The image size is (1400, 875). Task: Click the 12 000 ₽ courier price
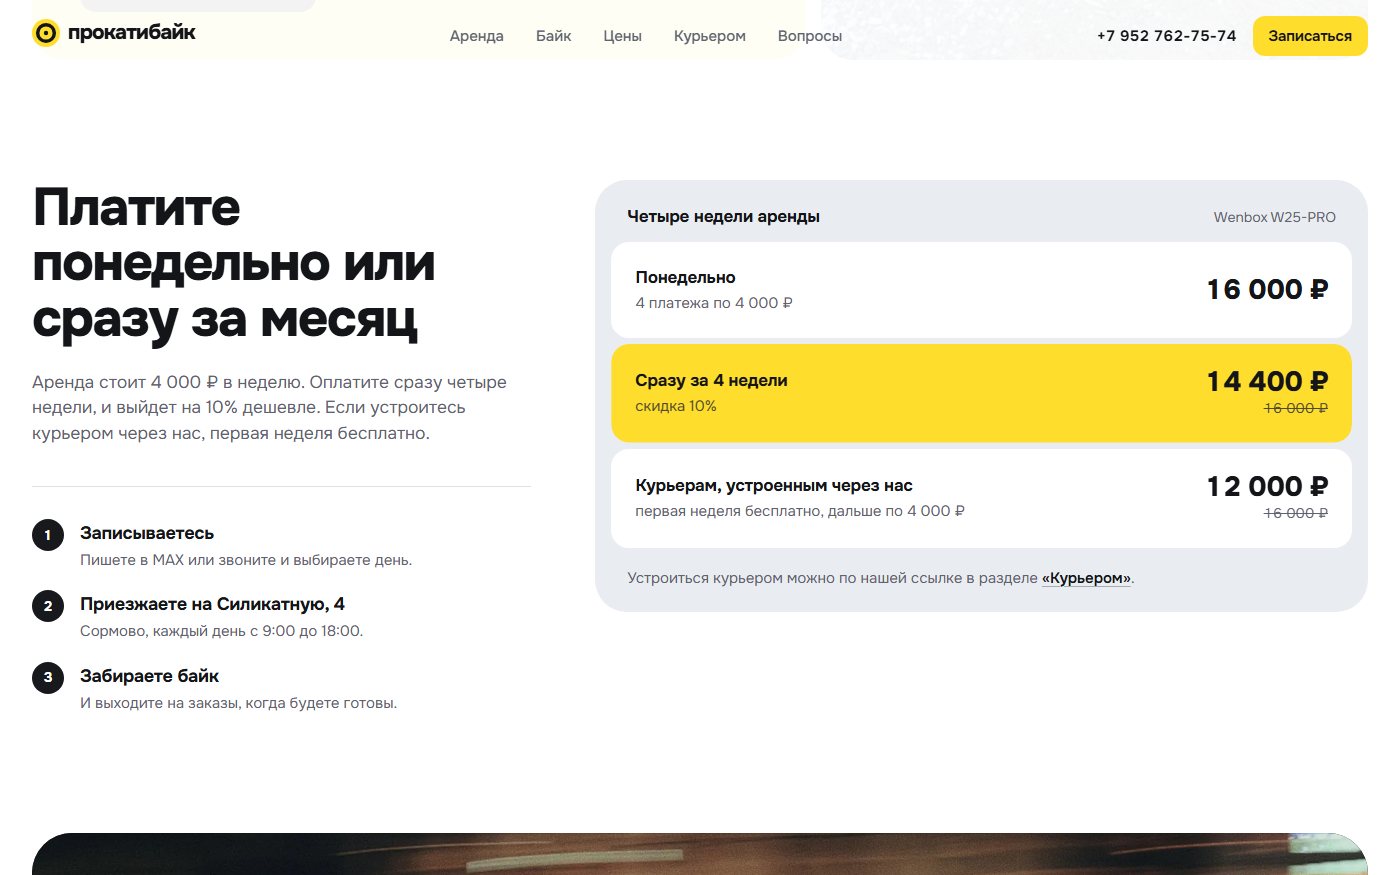[1267, 487]
